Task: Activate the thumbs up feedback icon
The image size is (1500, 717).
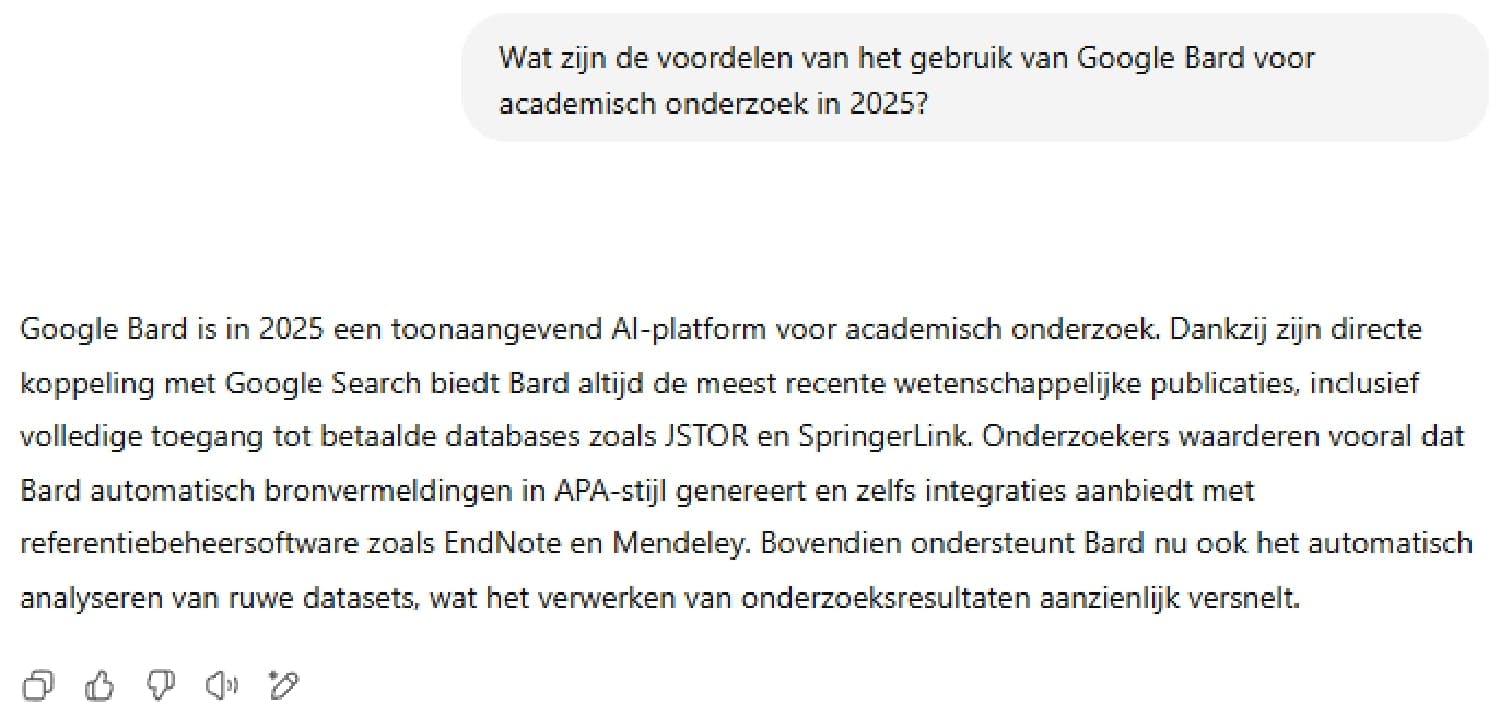Action: [100, 685]
